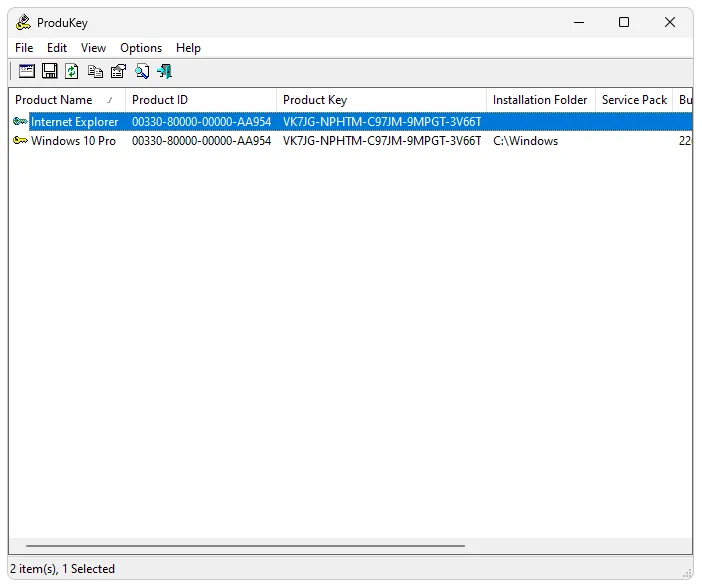Close the ProduKey window

pos(670,22)
